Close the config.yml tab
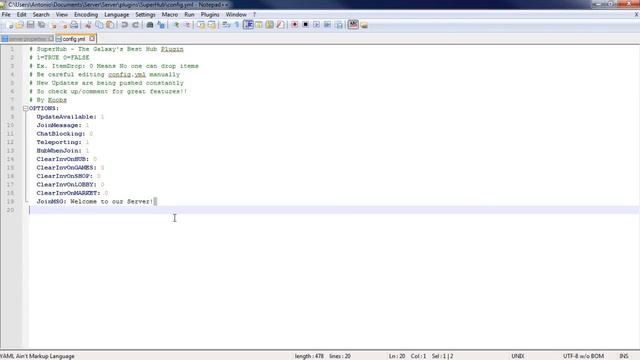 tap(92, 38)
